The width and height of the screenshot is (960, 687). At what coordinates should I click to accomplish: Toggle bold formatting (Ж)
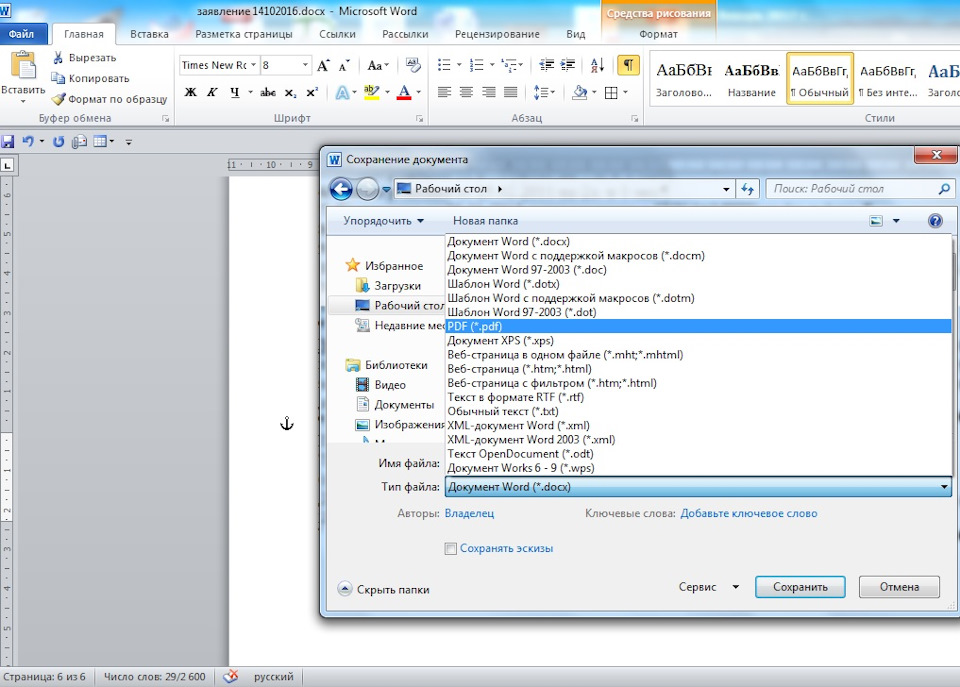(190, 92)
